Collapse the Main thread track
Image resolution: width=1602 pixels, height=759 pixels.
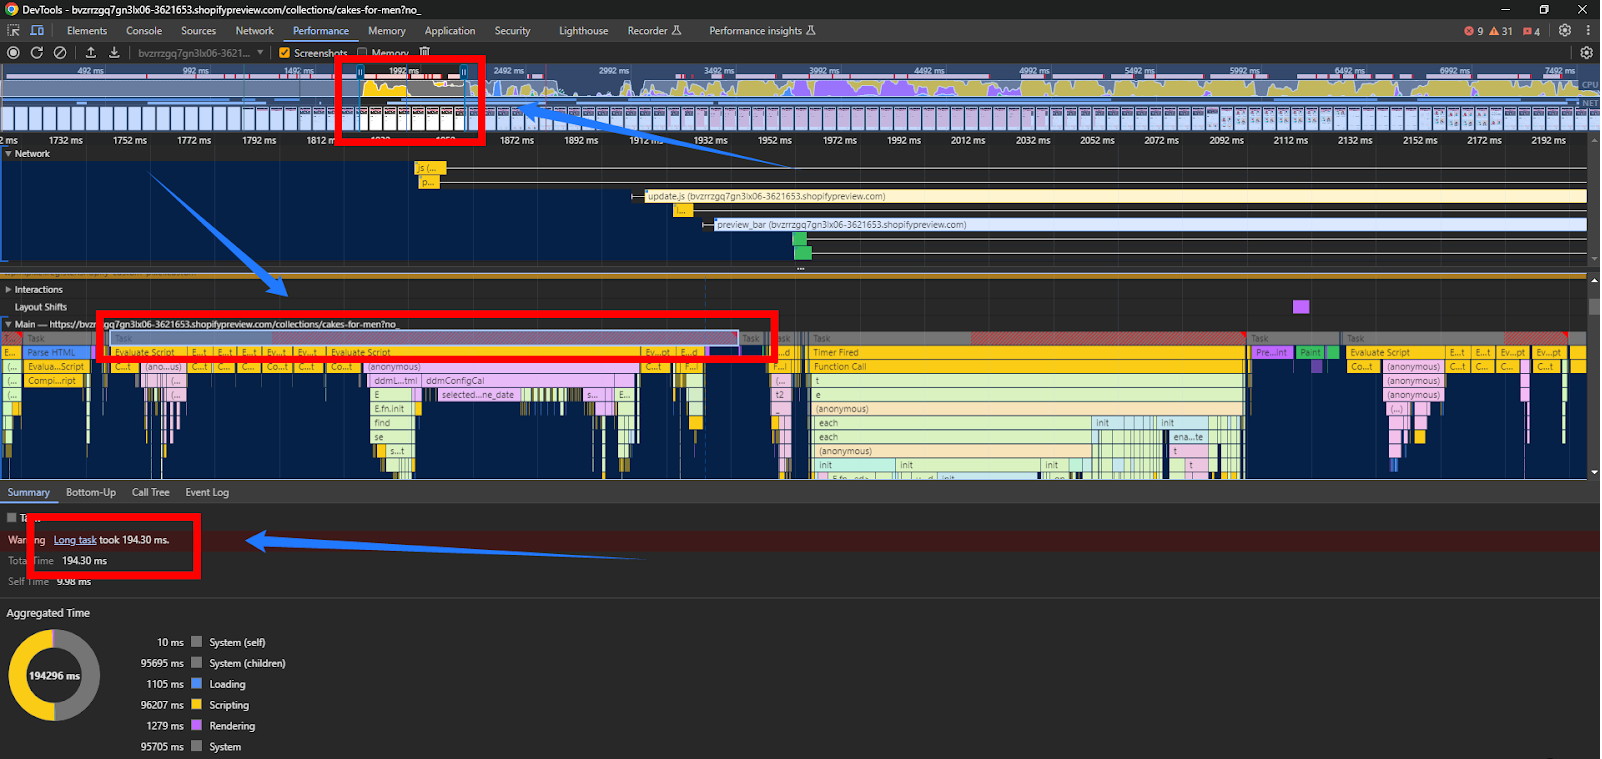(x=8, y=324)
